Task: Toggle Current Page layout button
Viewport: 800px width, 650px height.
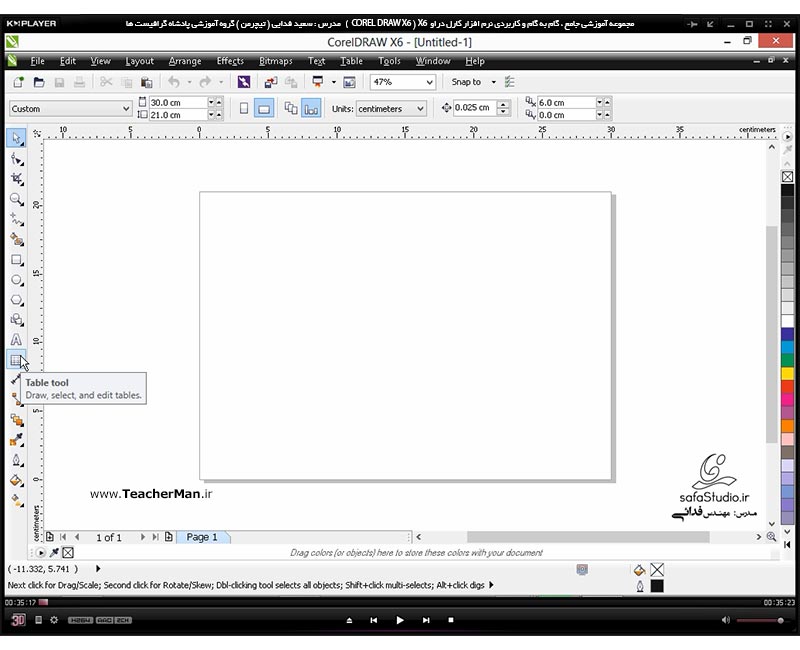Action: [x=311, y=108]
